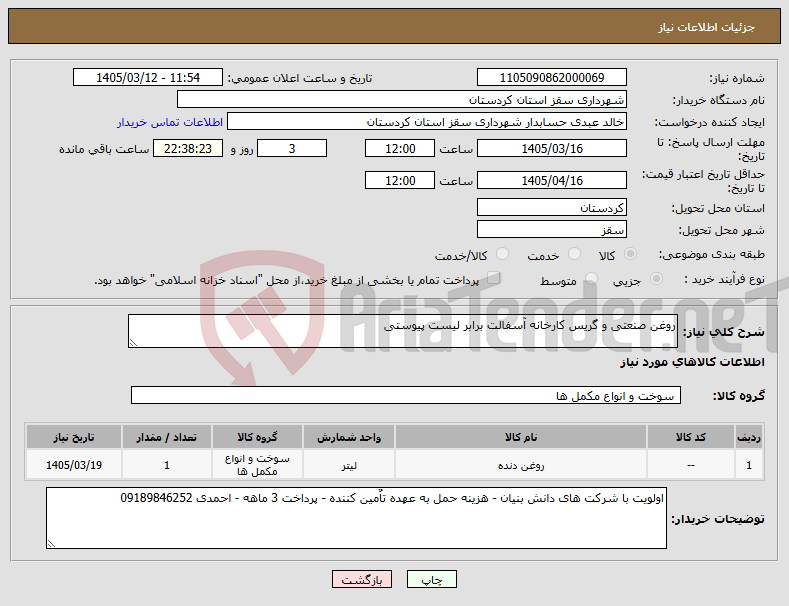
Task: Select the متوسط purchase type radio
Action: pyautogui.click(x=591, y=279)
